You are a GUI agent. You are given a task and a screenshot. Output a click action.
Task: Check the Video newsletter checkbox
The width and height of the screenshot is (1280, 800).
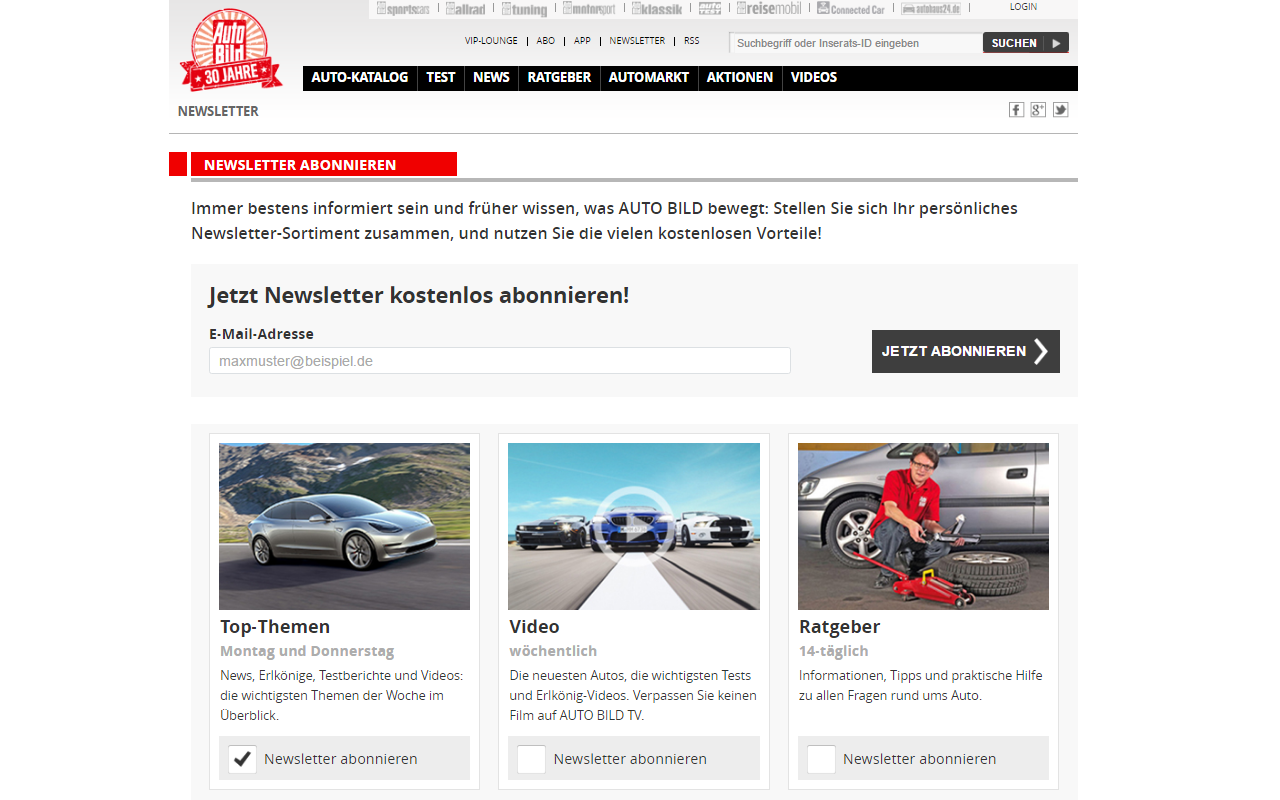[x=532, y=759]
